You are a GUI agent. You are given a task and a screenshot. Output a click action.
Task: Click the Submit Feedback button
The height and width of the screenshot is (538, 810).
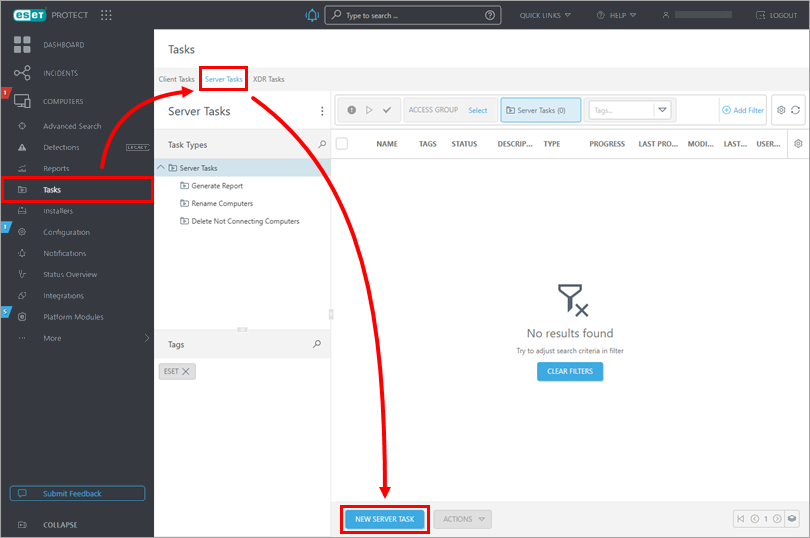(x=77, y=494)
